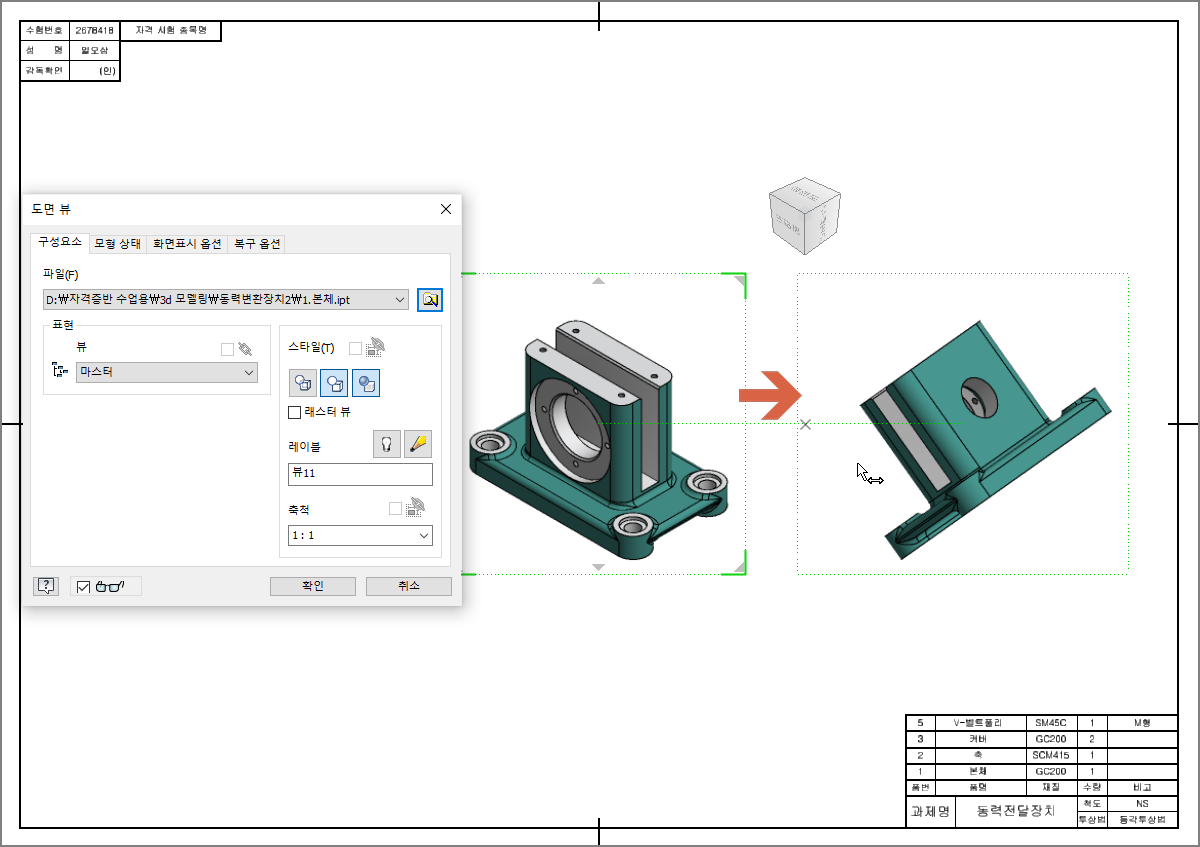This screenshot has width=1200, height=847.
Task: Enable the associative checkbox in the 뷰 row
Action: pos(227,349)
